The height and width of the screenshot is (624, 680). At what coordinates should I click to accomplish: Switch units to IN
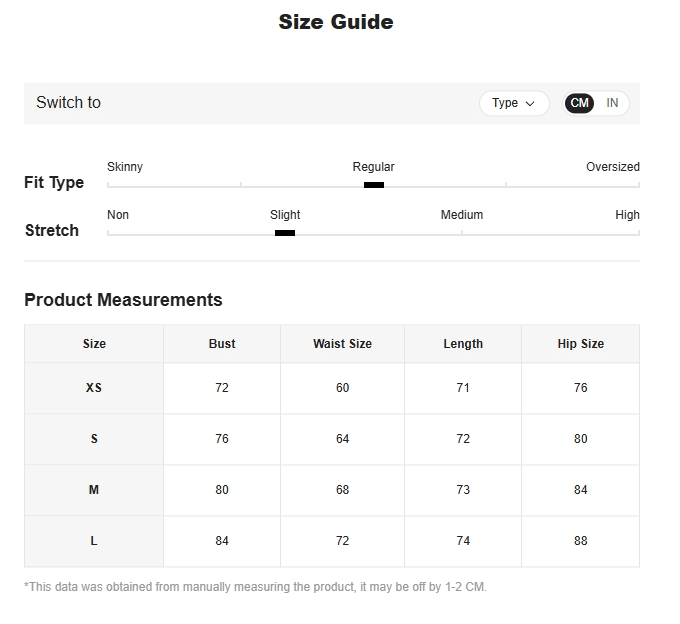612,103
